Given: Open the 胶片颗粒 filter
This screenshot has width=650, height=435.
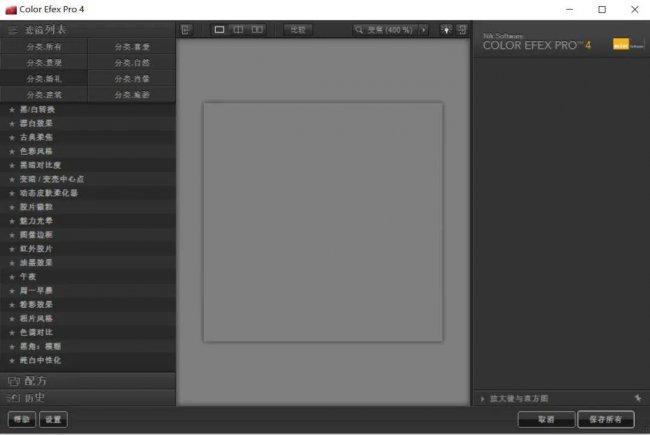Looking at the screenshot, I should tap(36, 207).
